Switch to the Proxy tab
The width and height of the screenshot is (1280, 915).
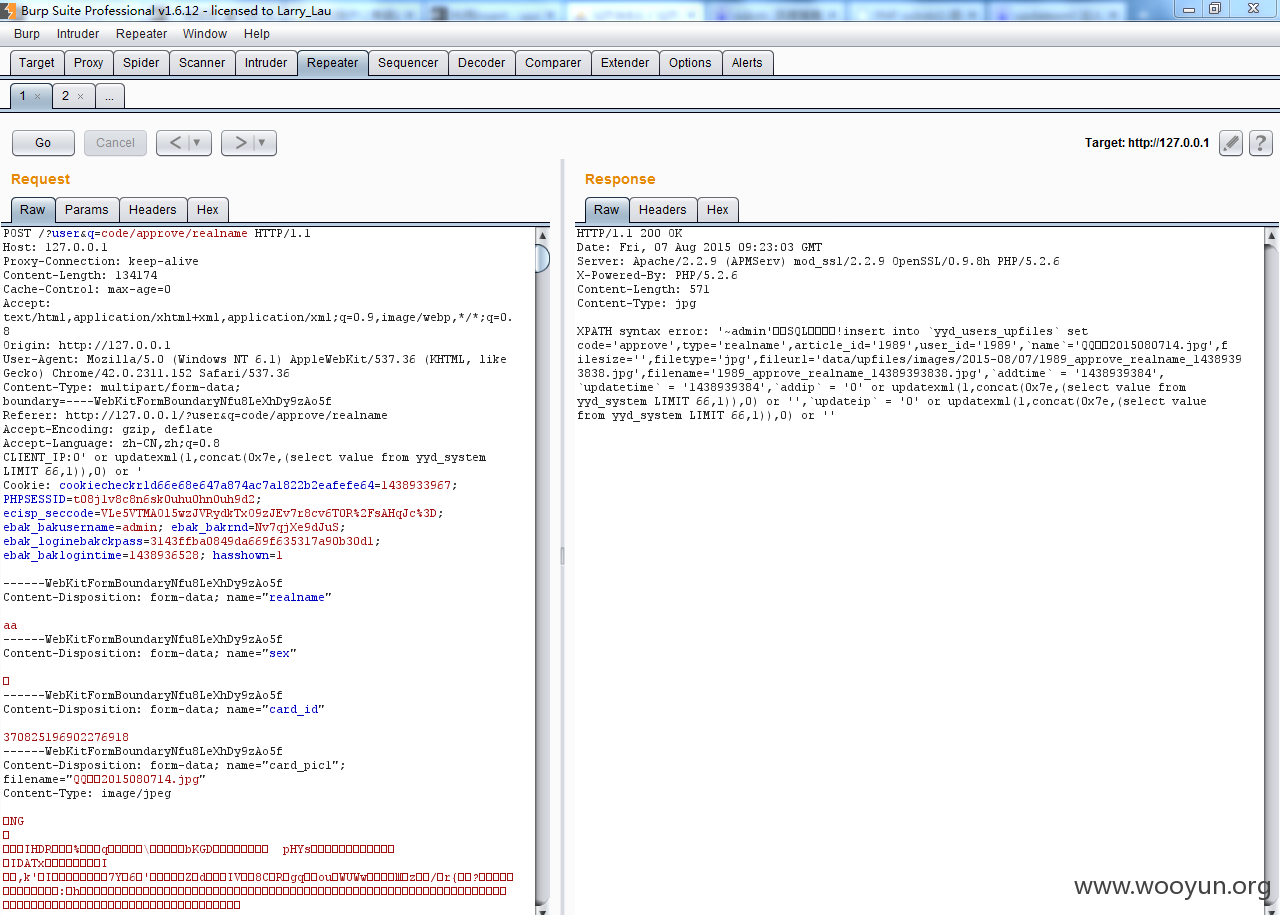point(89,63)
